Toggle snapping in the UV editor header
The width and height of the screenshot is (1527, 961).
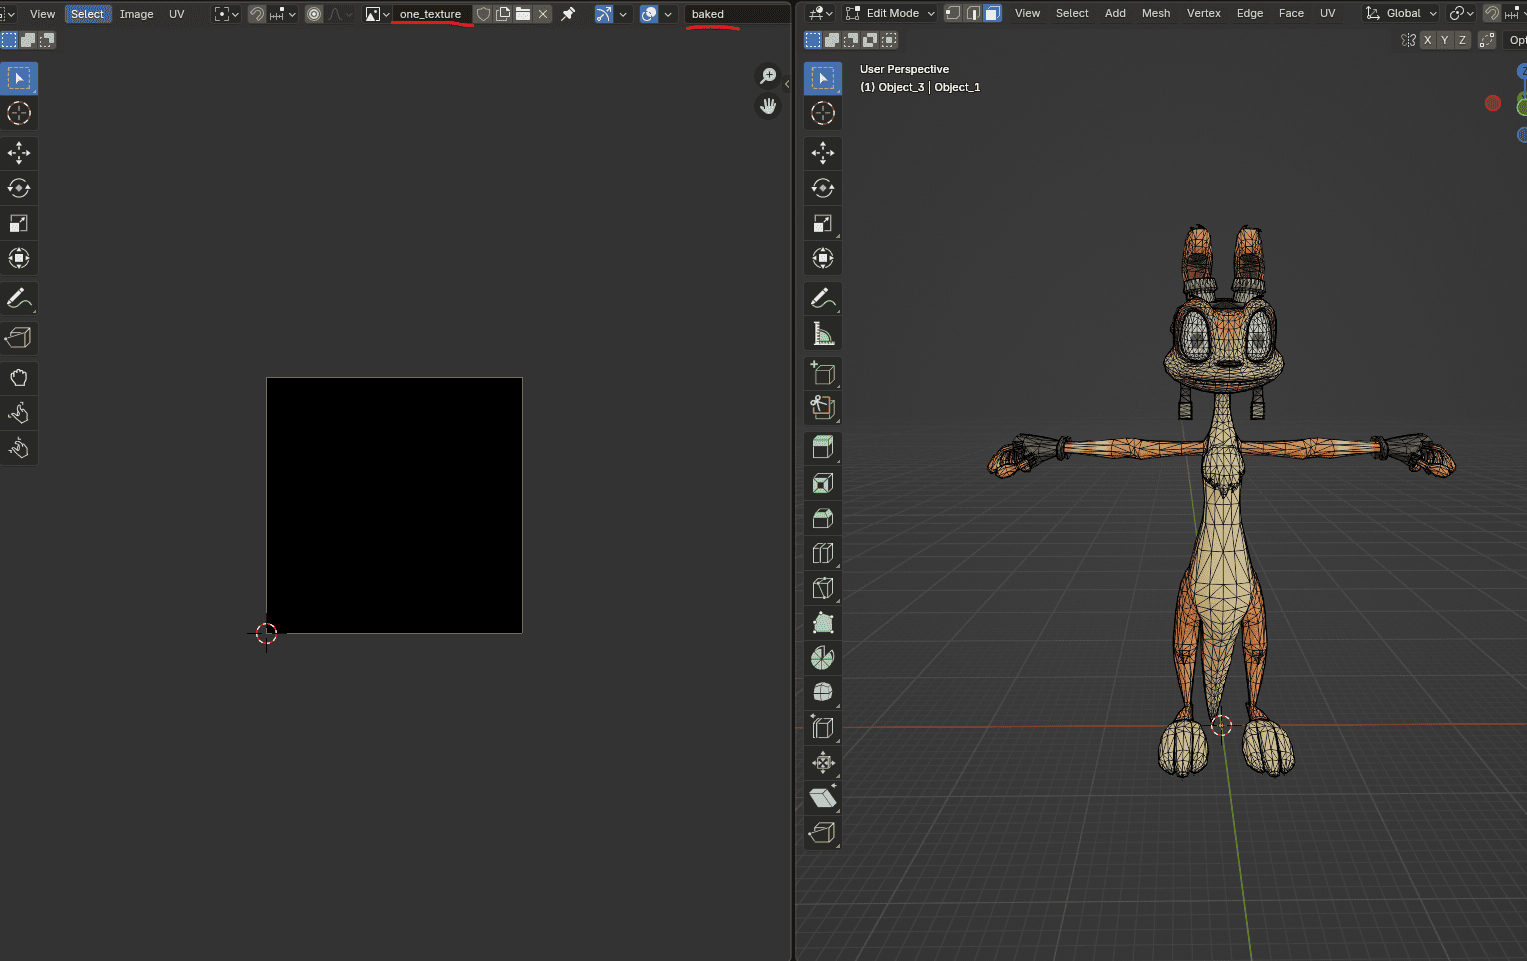coord(257,14)
